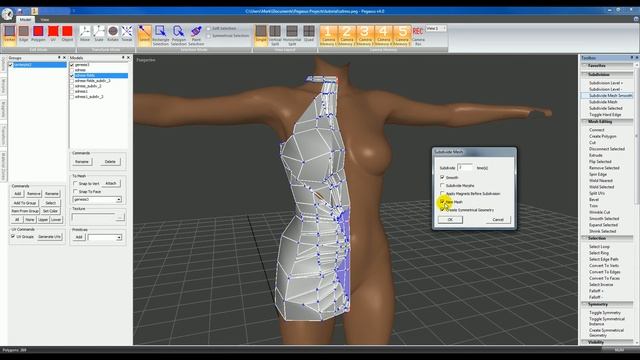This screenshot has width=640, height=360.
Task: Select the Object edit mode icon
Action: 67,33
